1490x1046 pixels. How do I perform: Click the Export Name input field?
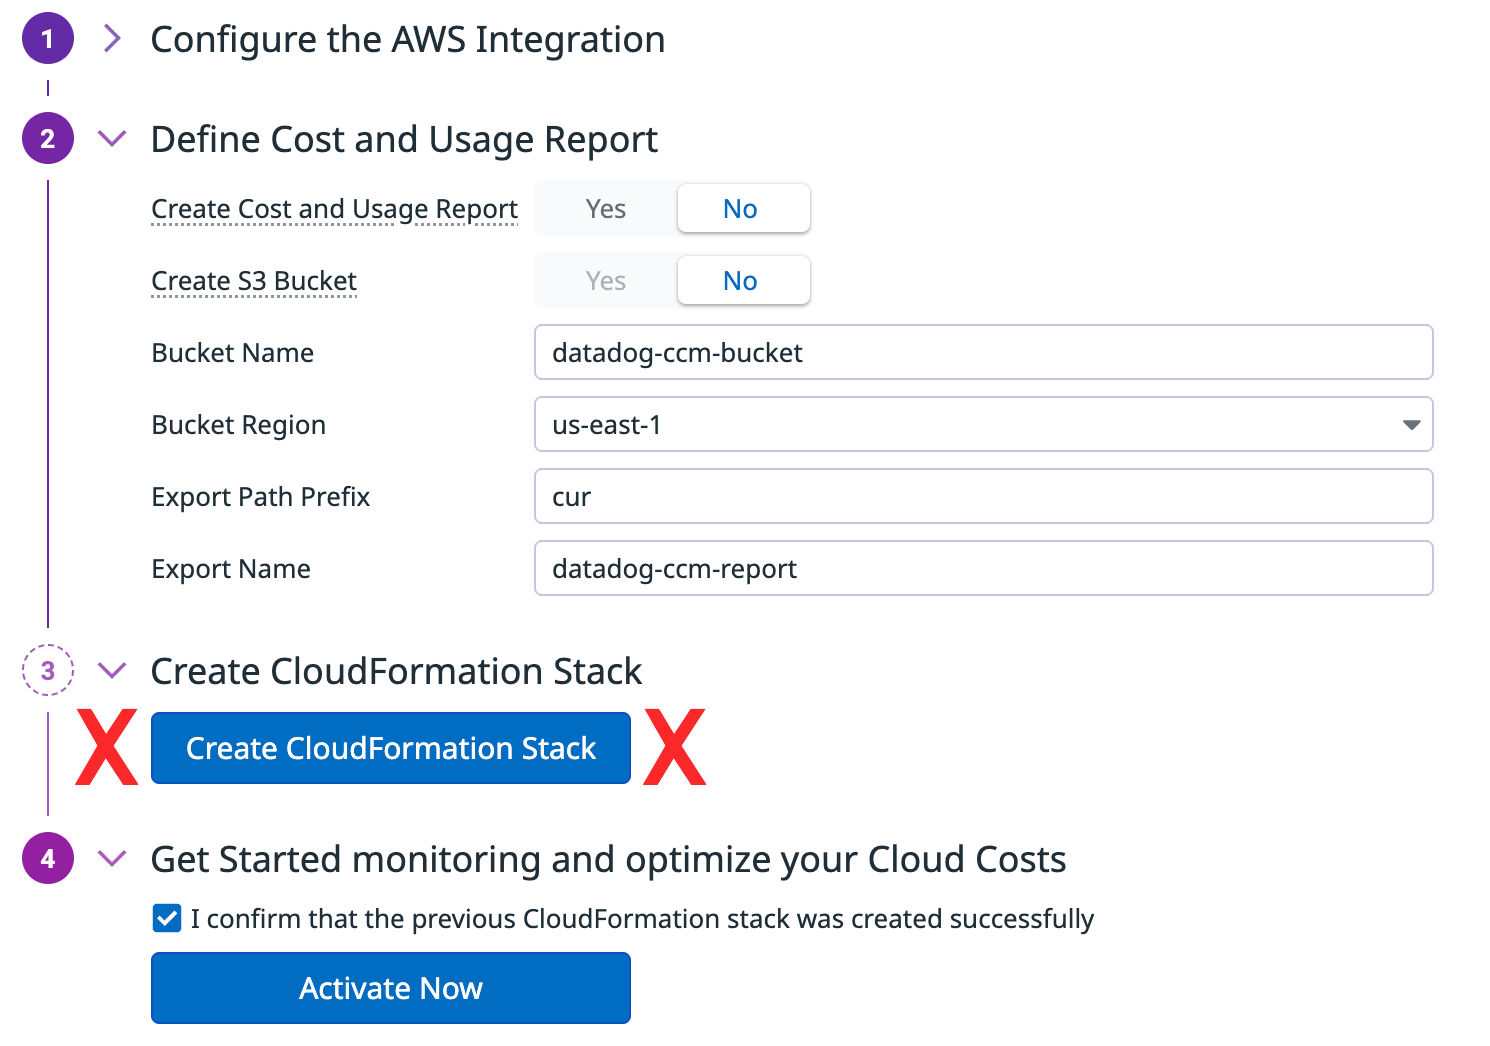[983, 569]
